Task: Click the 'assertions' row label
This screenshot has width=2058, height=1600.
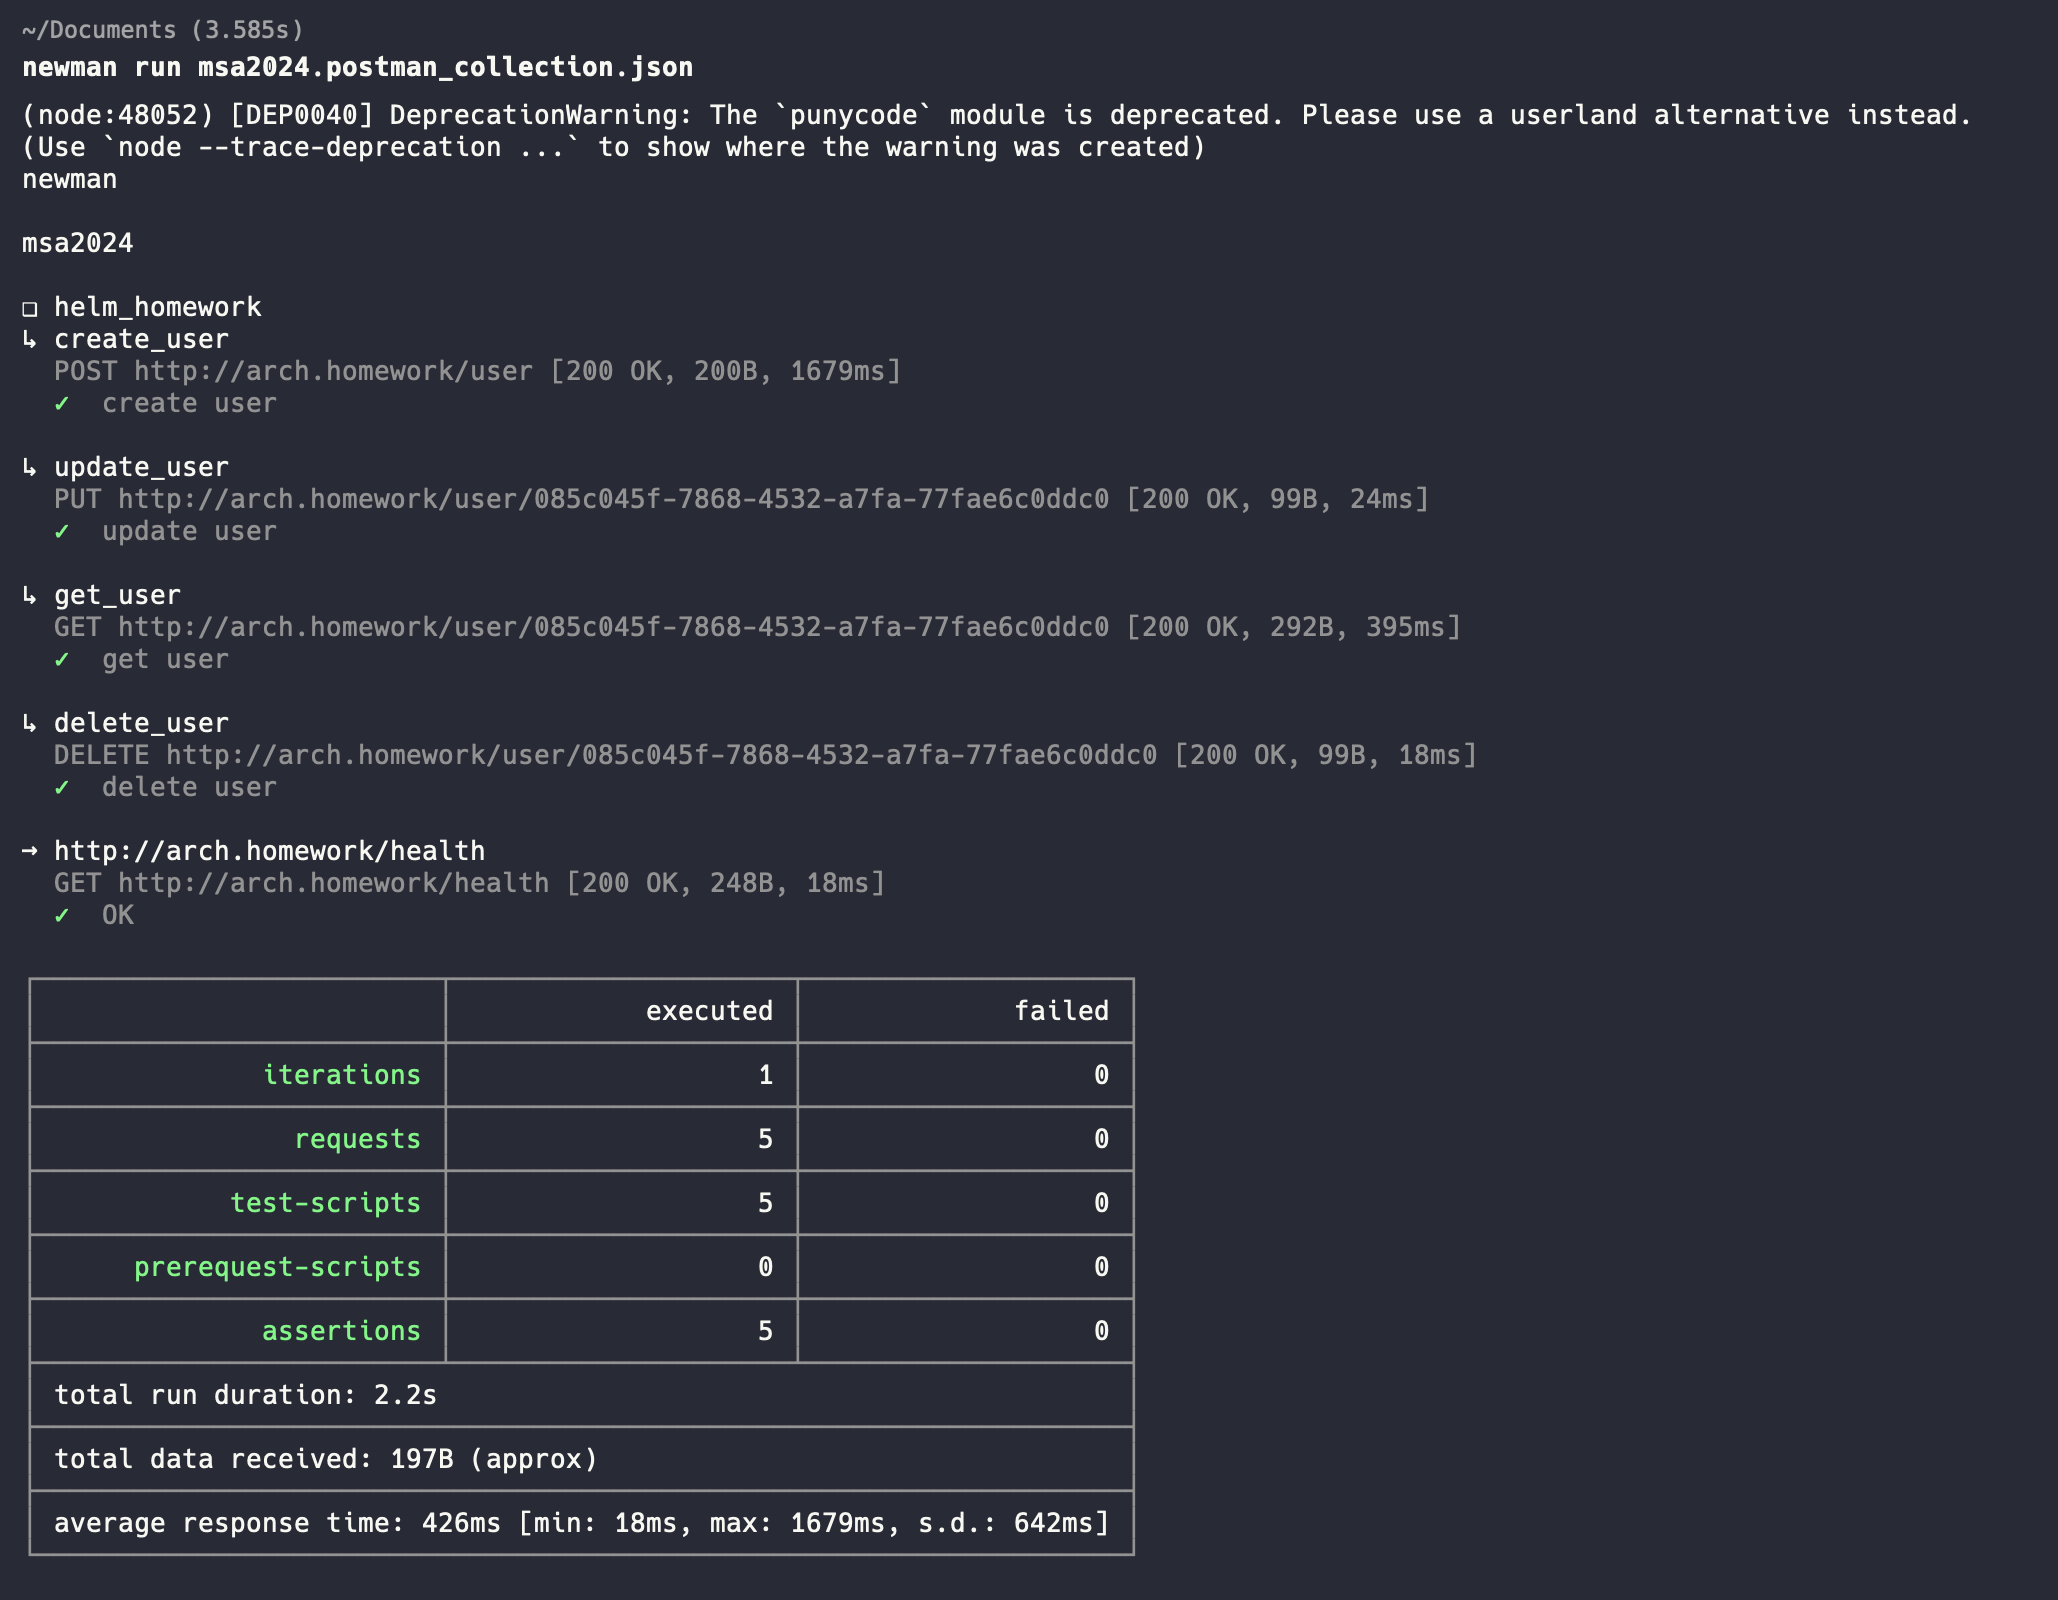Action: click(x=341, y=1331)
